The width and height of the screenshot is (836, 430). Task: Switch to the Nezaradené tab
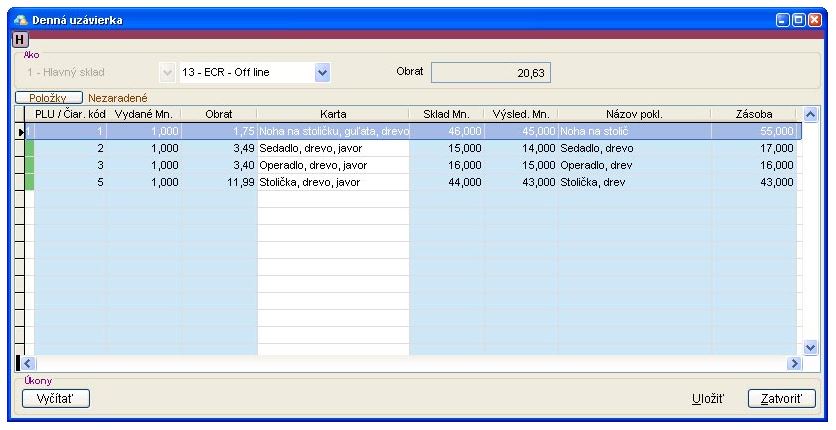tap(118, 98)
